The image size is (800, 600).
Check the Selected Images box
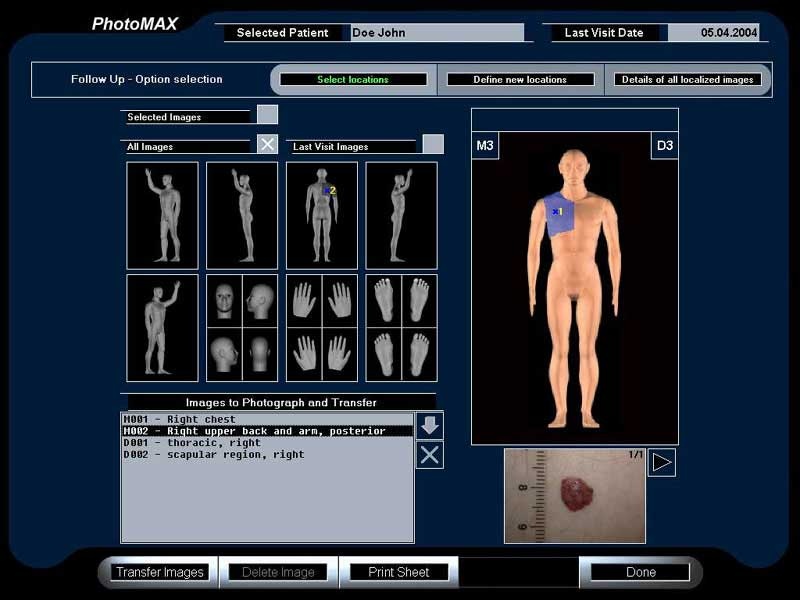267,114
